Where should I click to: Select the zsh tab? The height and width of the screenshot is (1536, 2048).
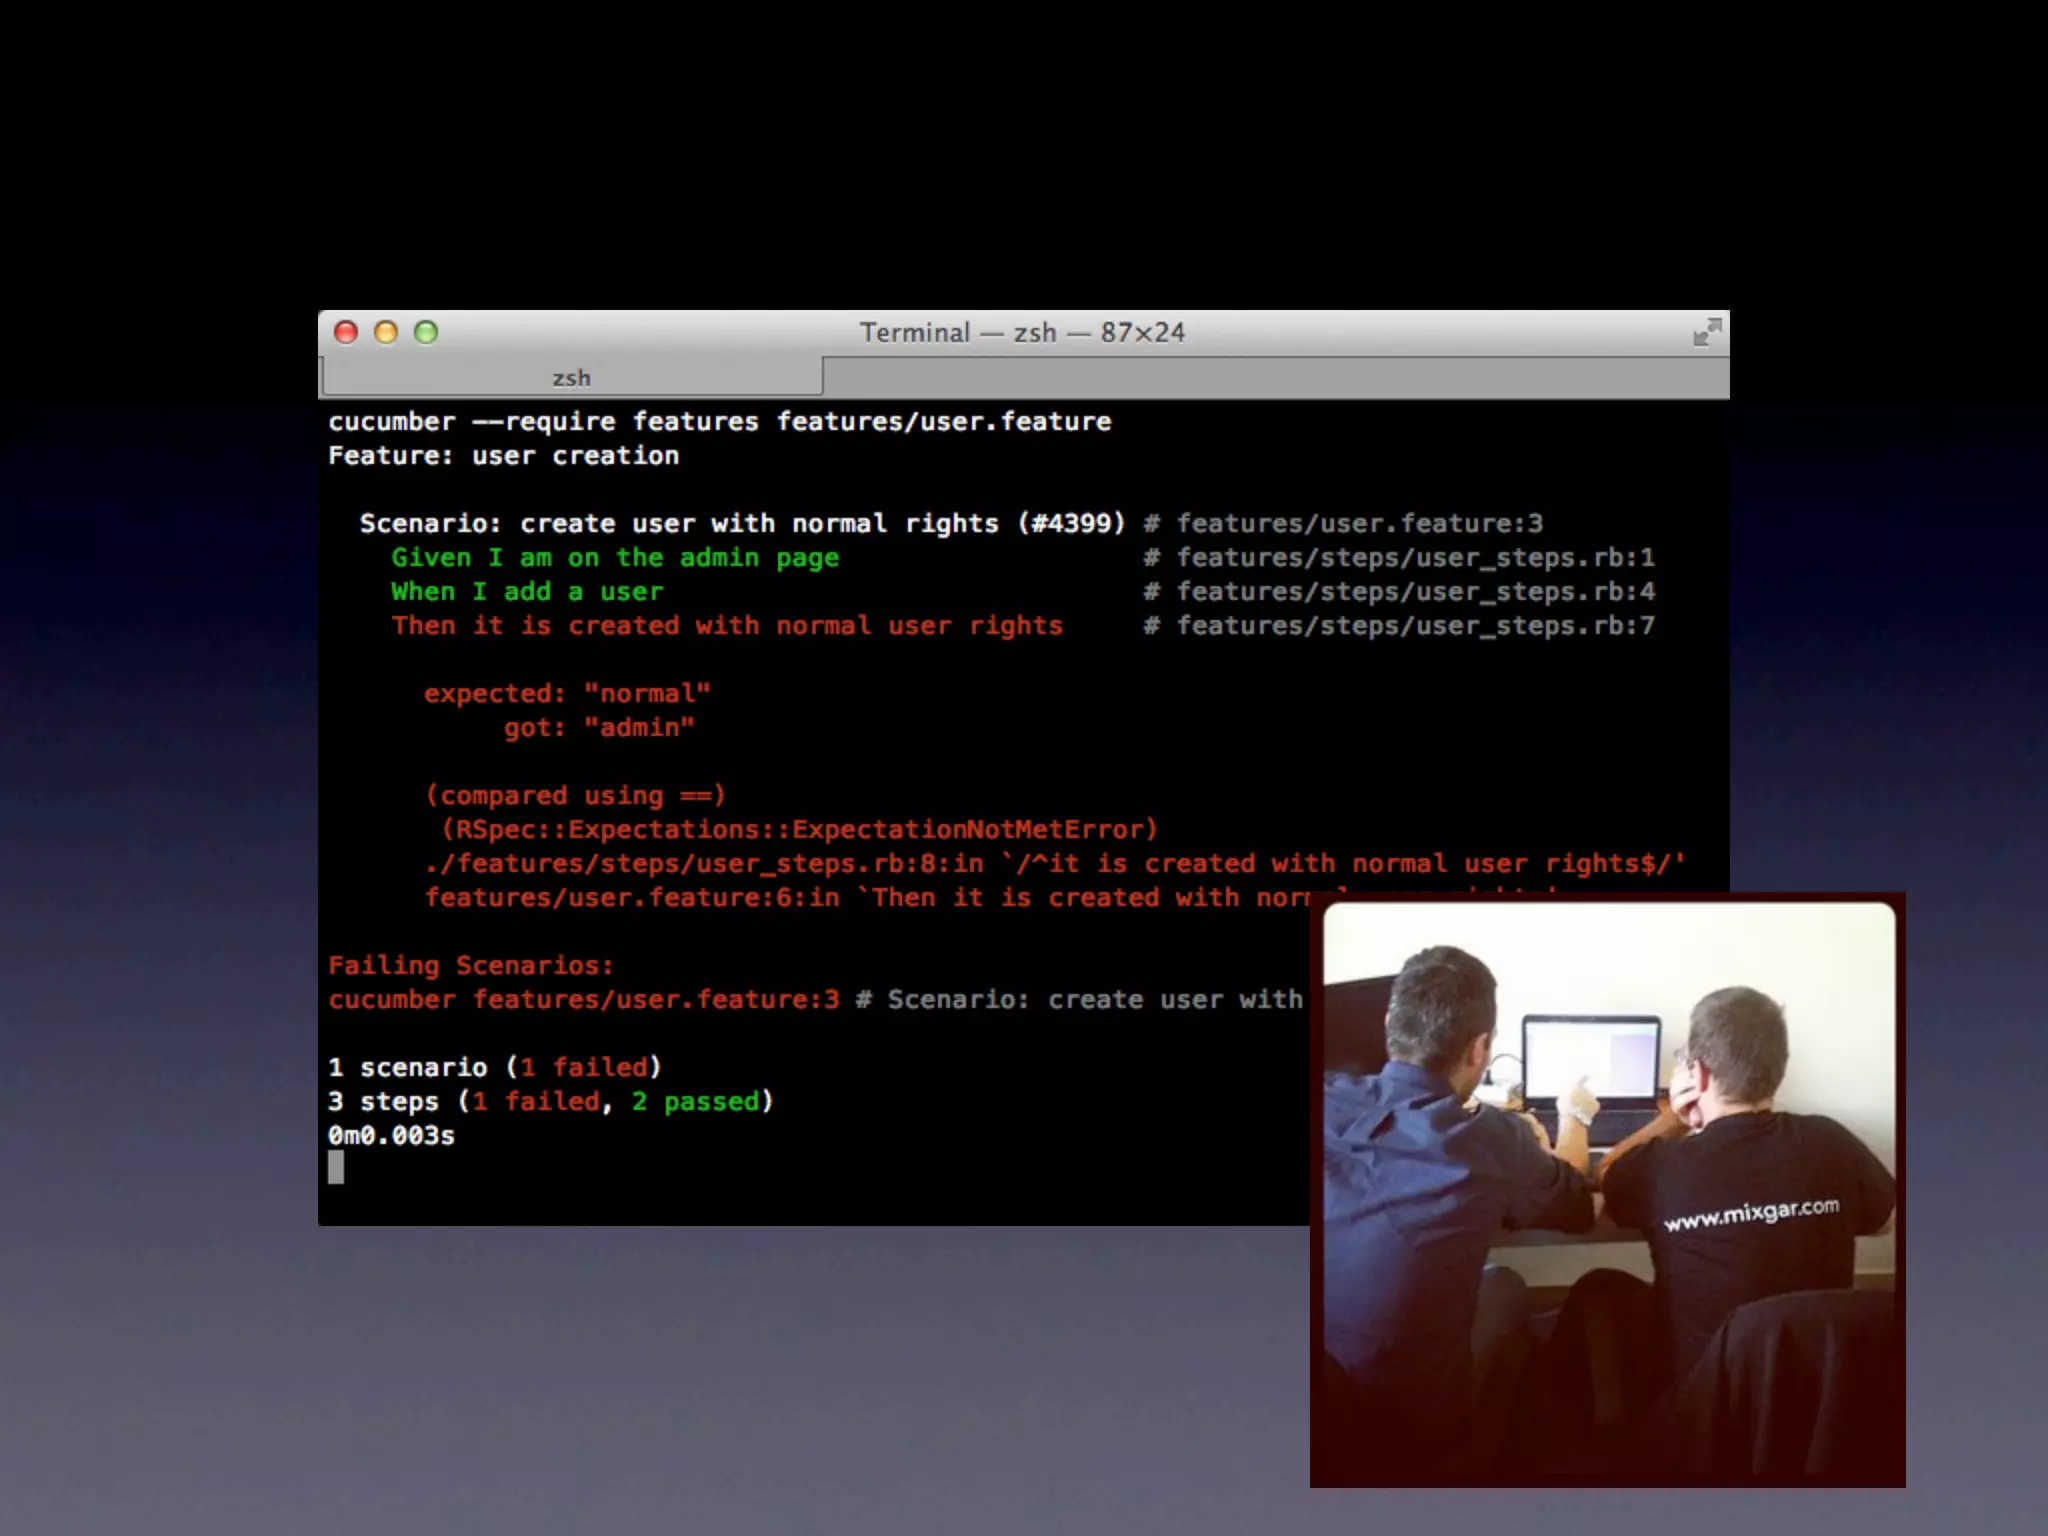(x=571, y=378)
